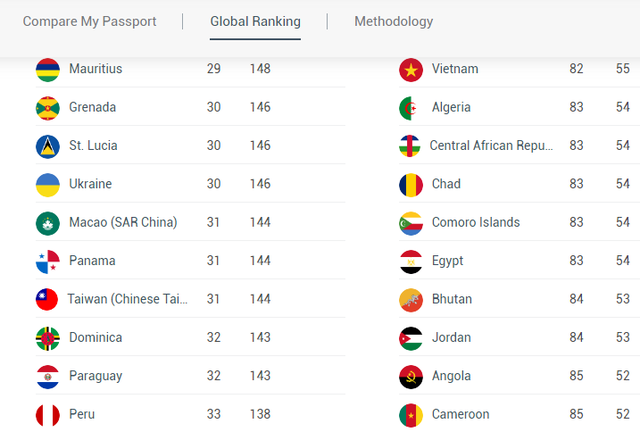Switch to the Global Ranking tab

(x=255, y=21)
